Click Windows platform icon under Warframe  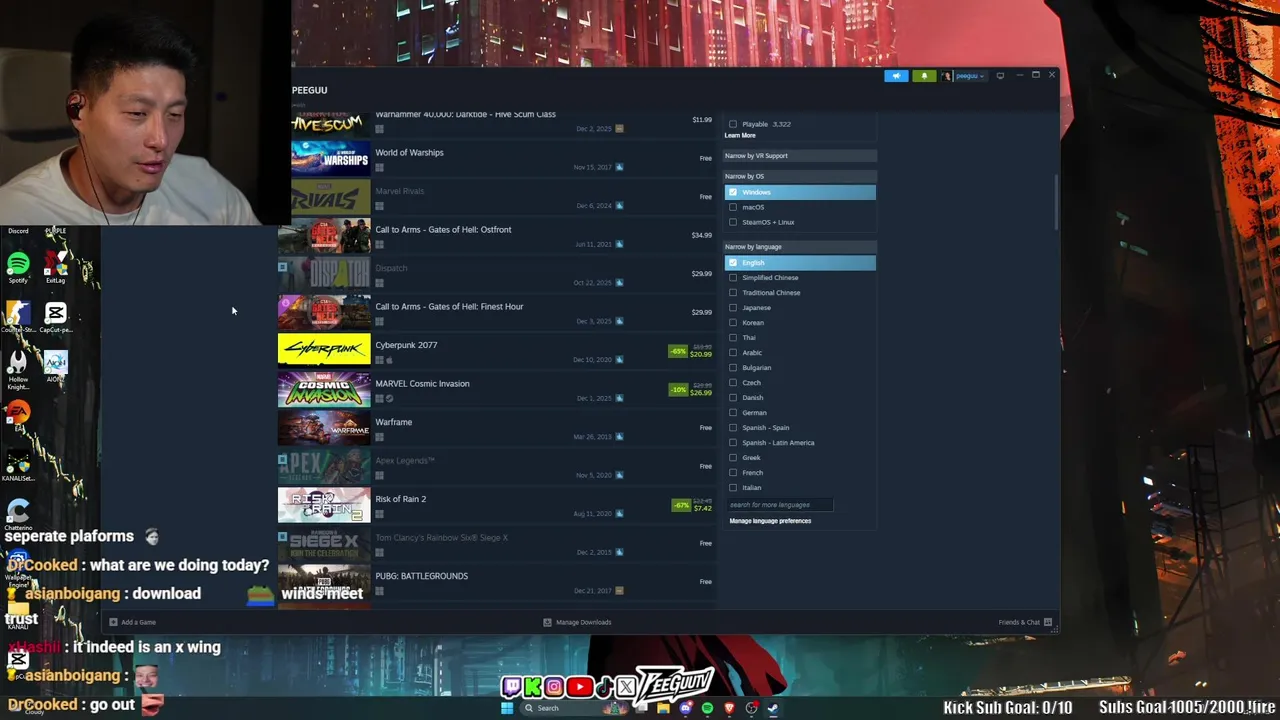[x=379, y=437]
